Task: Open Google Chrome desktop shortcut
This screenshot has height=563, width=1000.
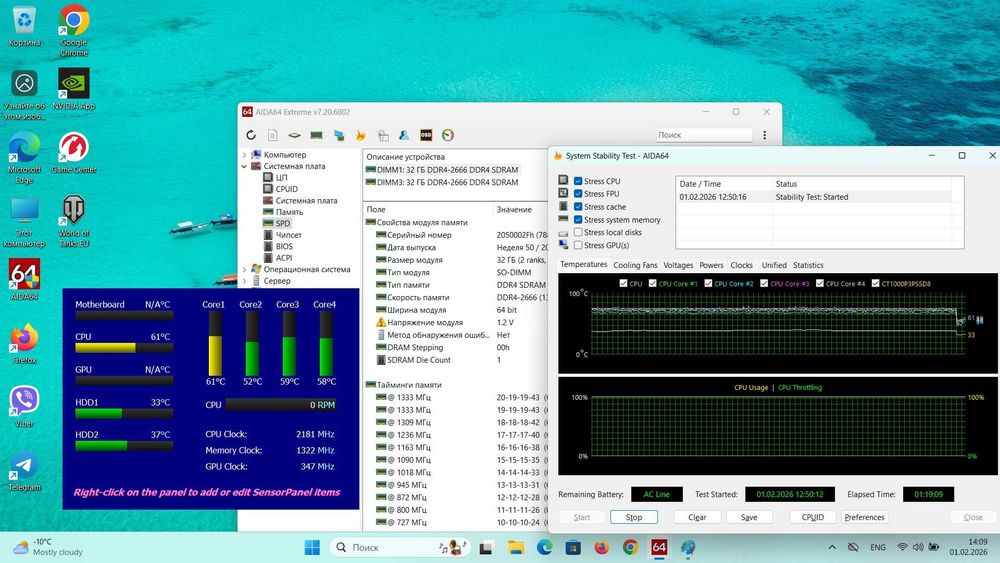Action: coord(74,30)
